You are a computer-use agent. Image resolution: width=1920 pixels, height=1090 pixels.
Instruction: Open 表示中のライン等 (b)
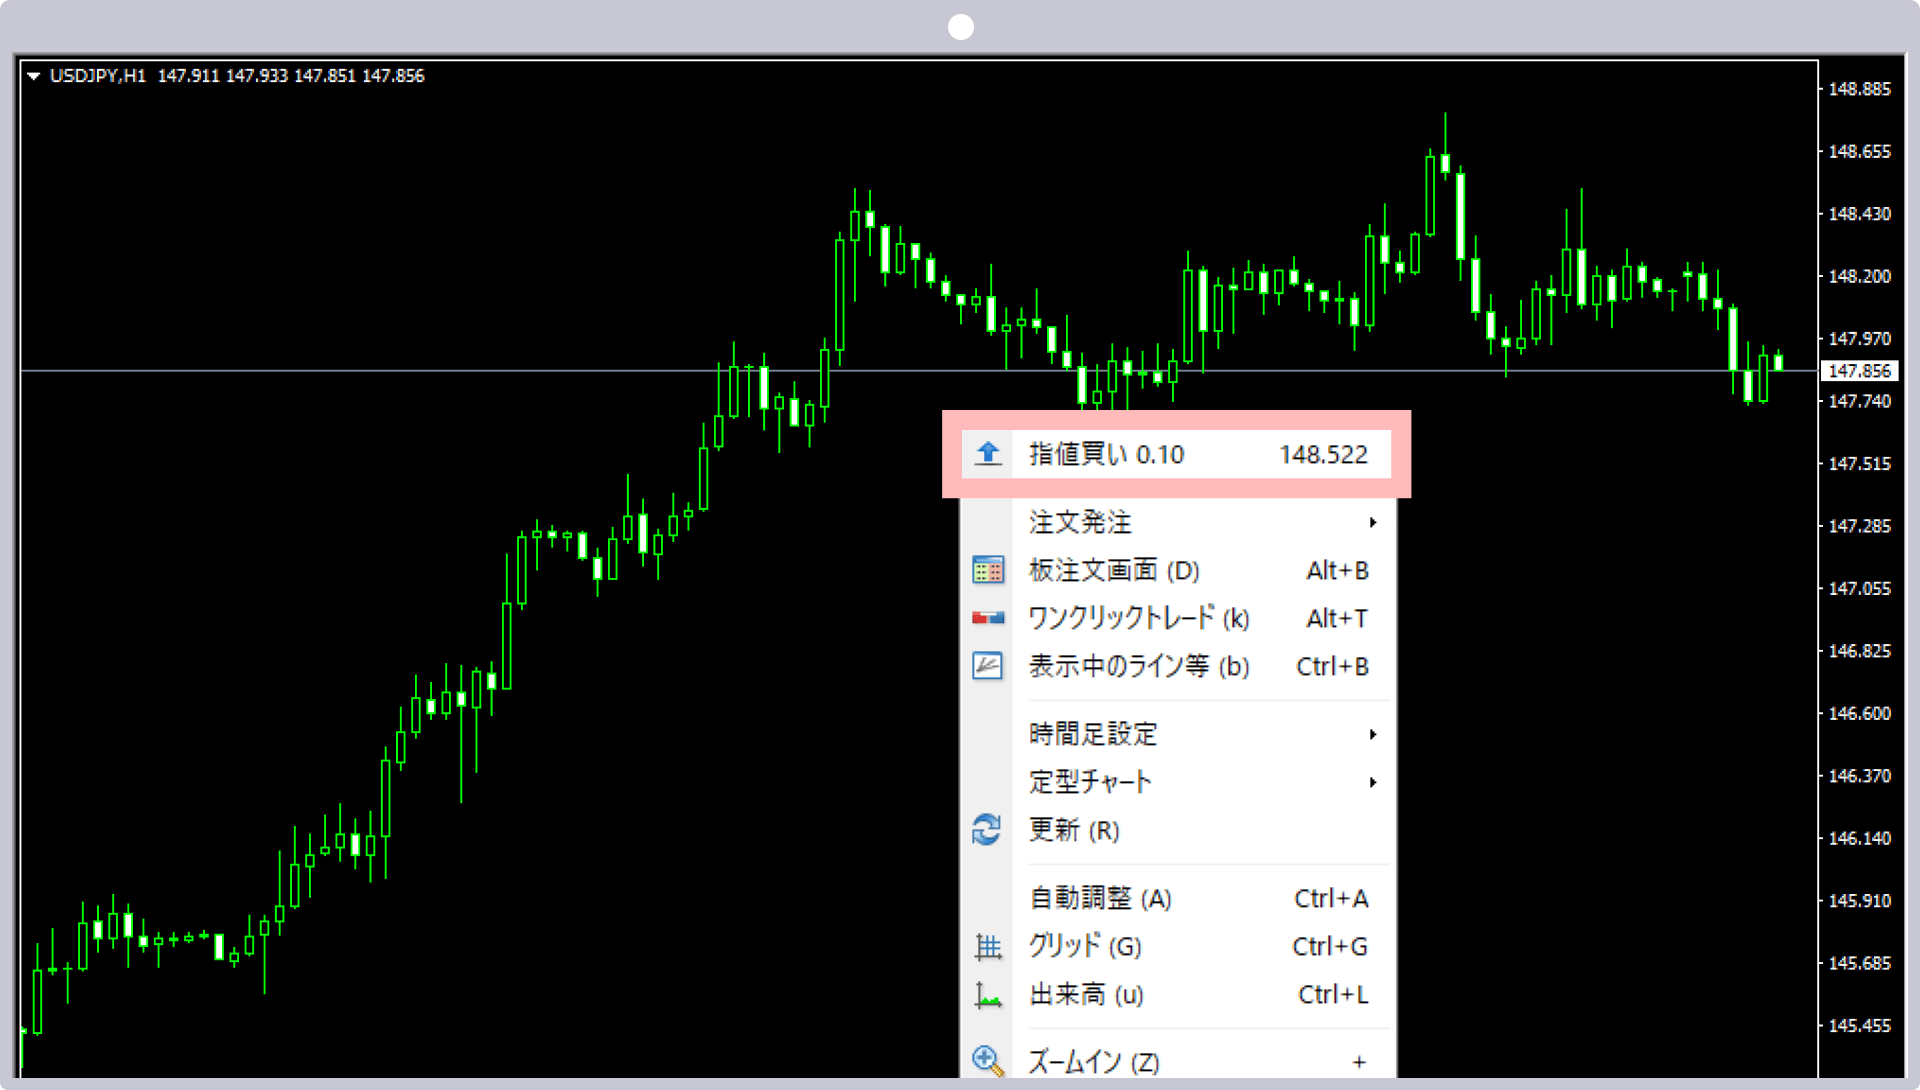point(1176,666)
